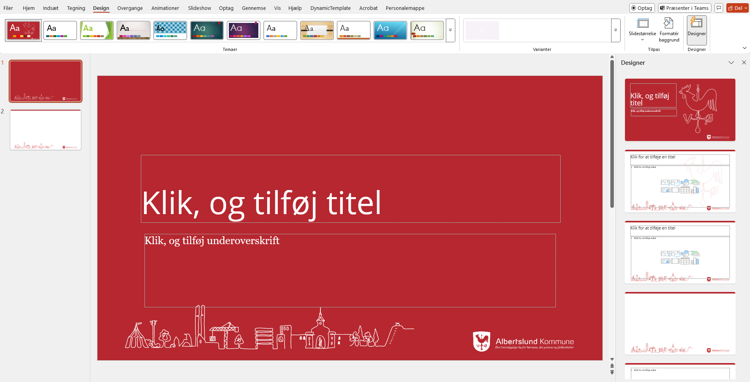Go to the previous slide with the double-up arrow
The image size is (750, 382).
pyautogui.click(x=612, y=366)
